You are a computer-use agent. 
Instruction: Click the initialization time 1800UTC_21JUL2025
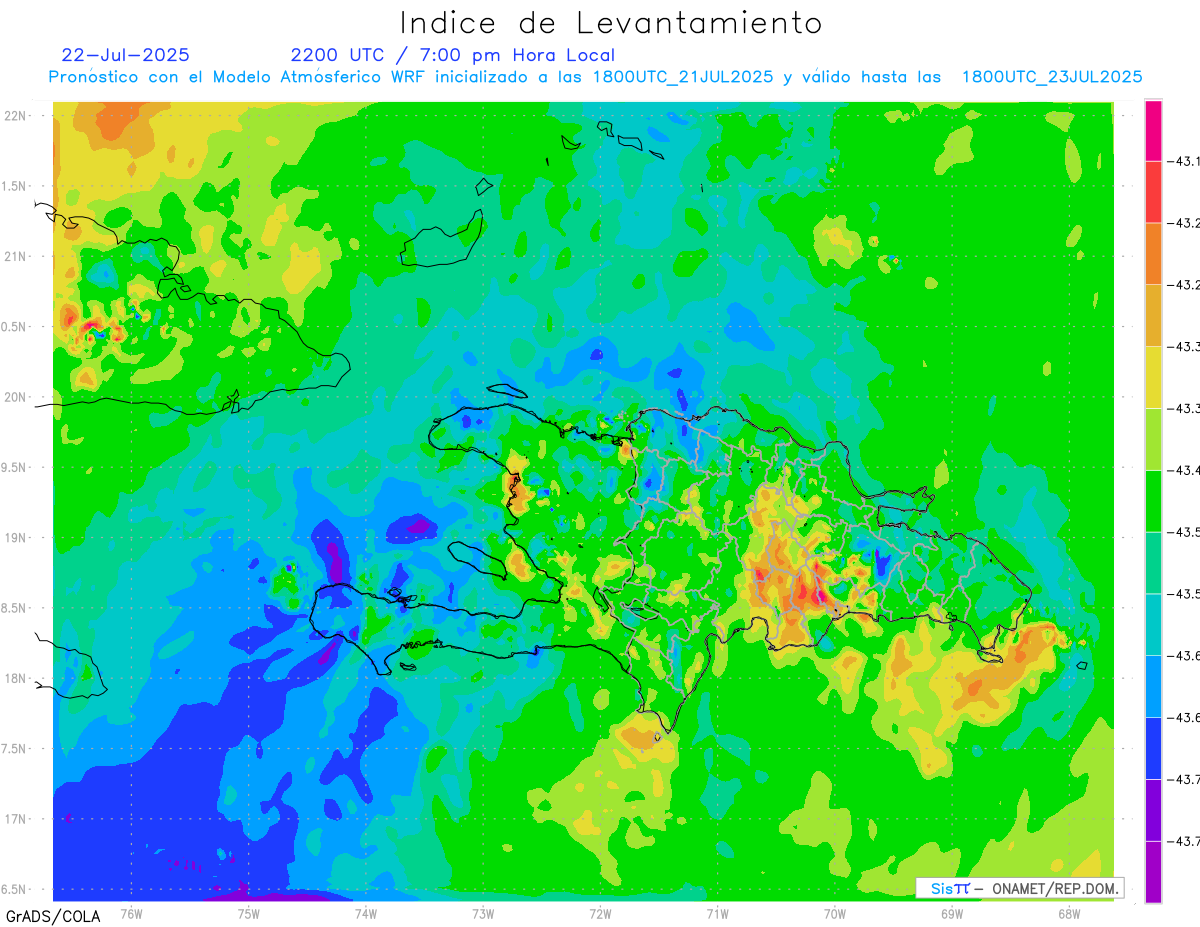(683, 77)
